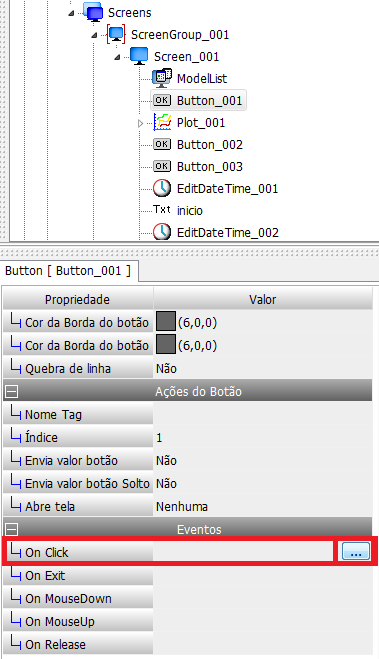Select the Envia valor botão property row
This screenshot has height=659, width=379.
[x=78, y=461]
